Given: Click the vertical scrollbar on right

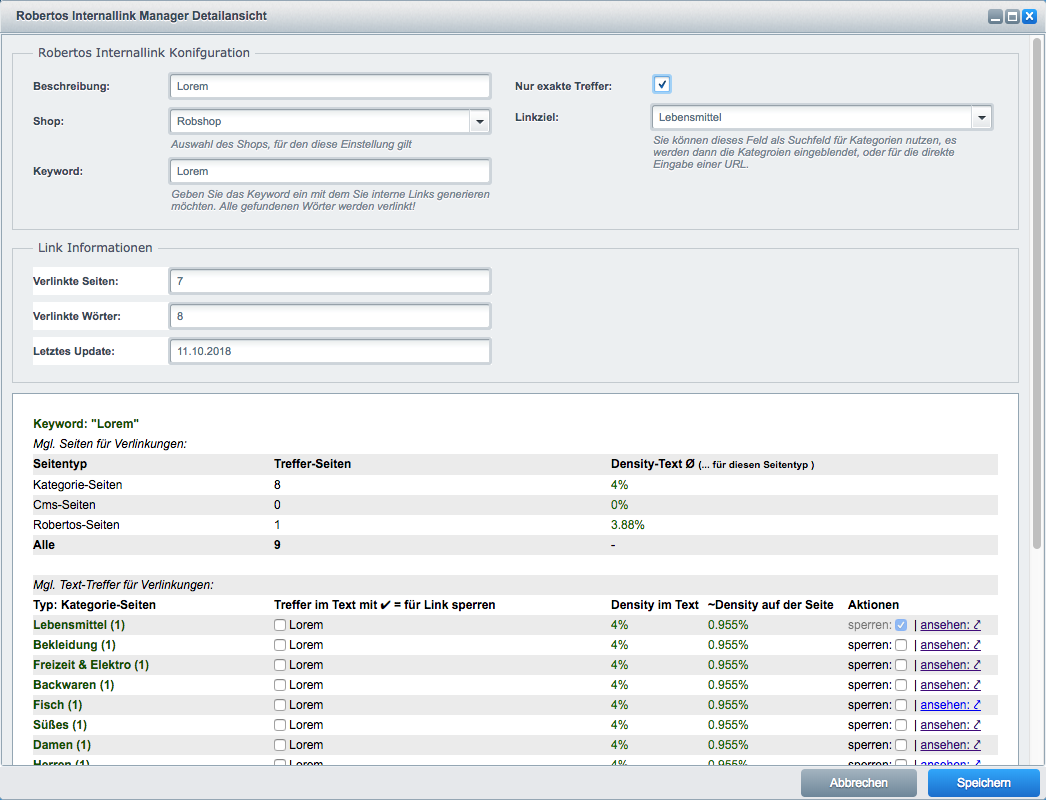Looking at the screenshot, I should pos(1037,300).
